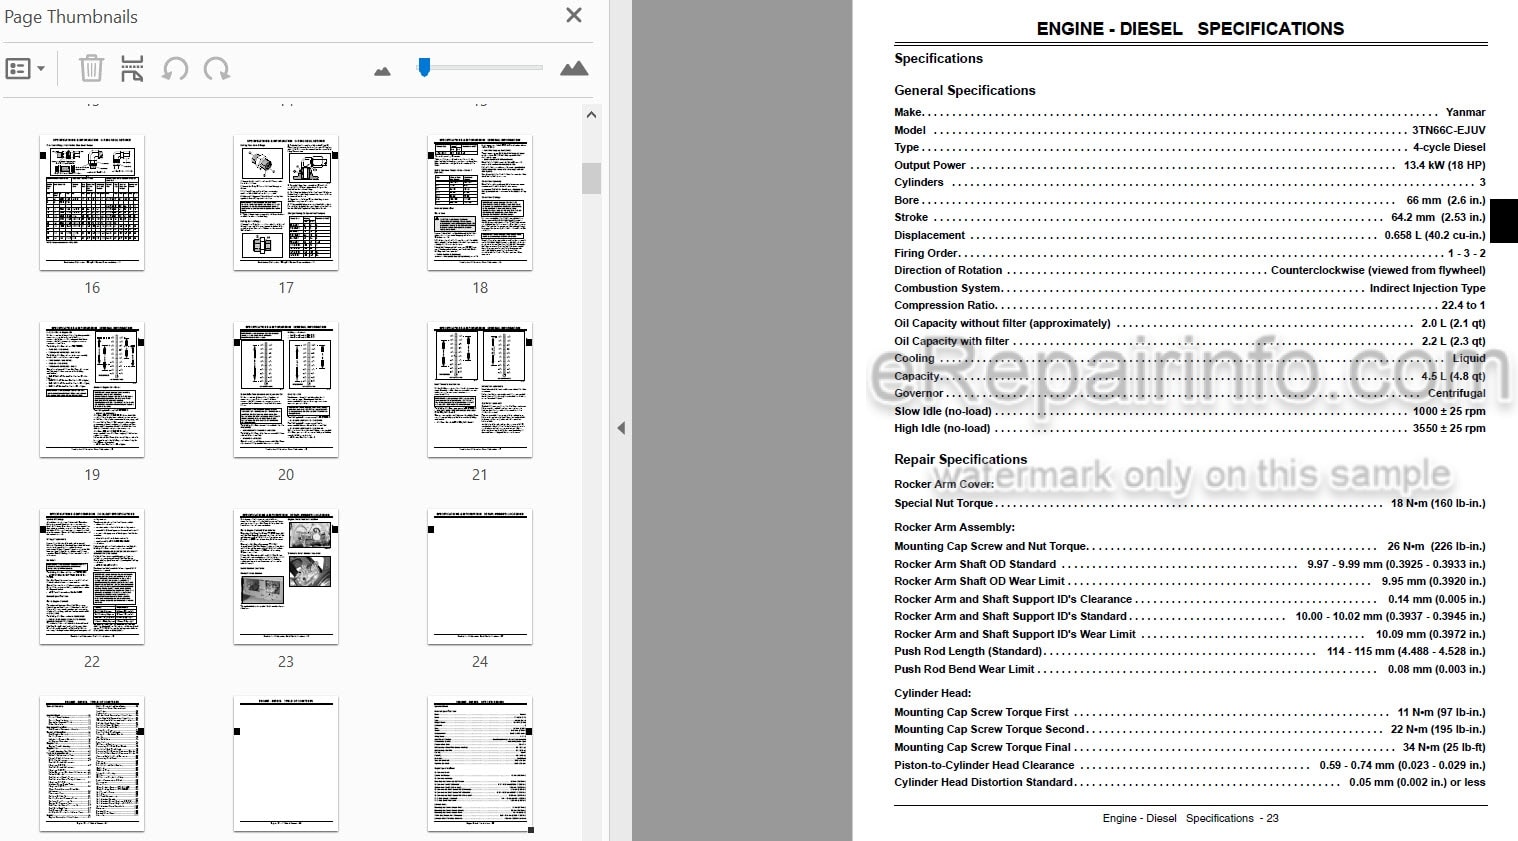1518x841 pixels.
Task: Rotate pages counterclockwise icon
Action: coord(175,69)
